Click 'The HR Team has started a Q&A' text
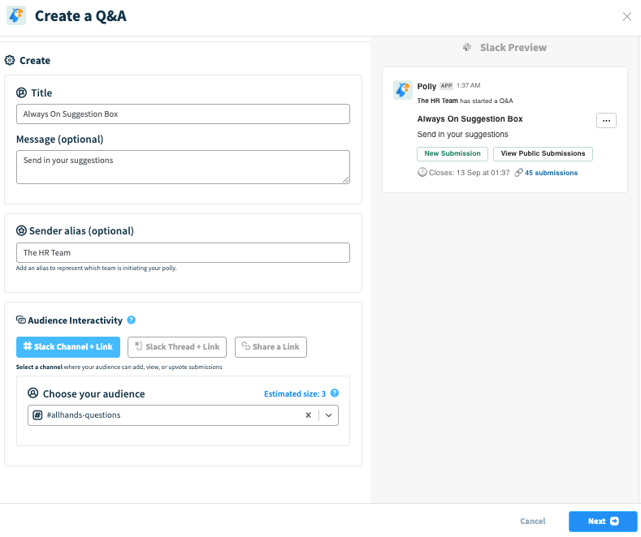 tap(465, 101)
